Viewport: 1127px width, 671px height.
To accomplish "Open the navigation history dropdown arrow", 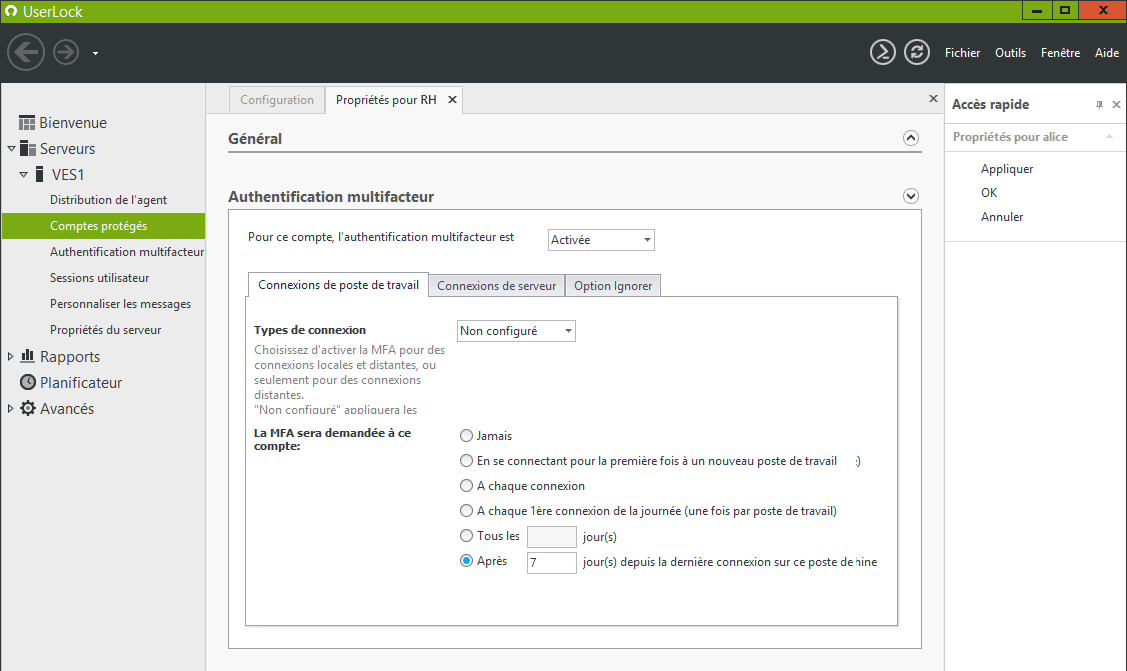I will click(95, 53).
